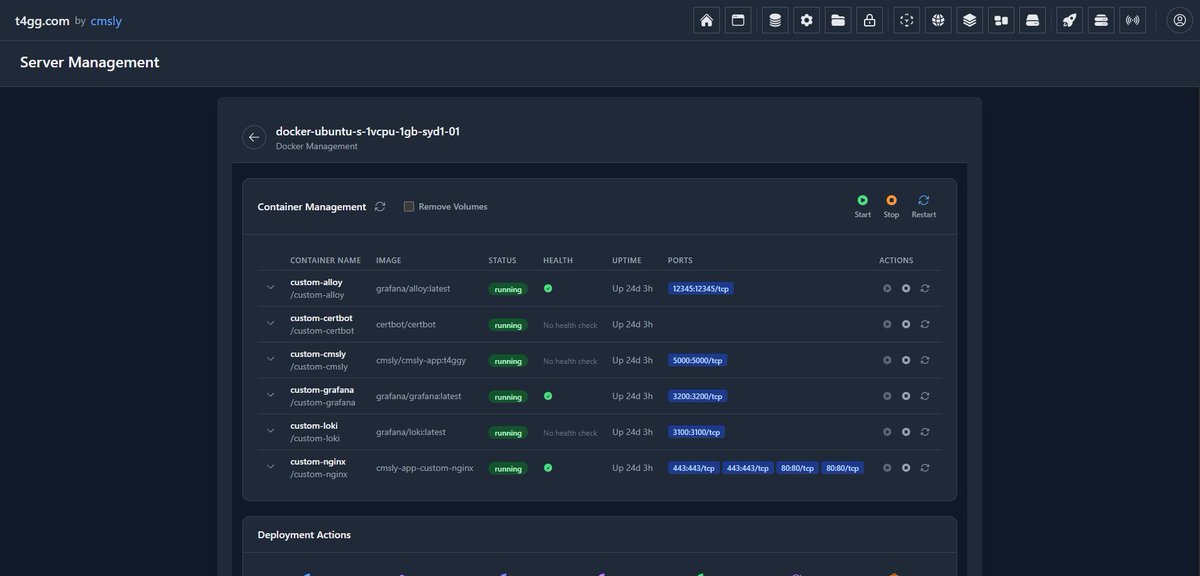Viewport: 1200px width, 576px height.
Task: Open the browser window icon in navigation
Action: tap(738, 20)
